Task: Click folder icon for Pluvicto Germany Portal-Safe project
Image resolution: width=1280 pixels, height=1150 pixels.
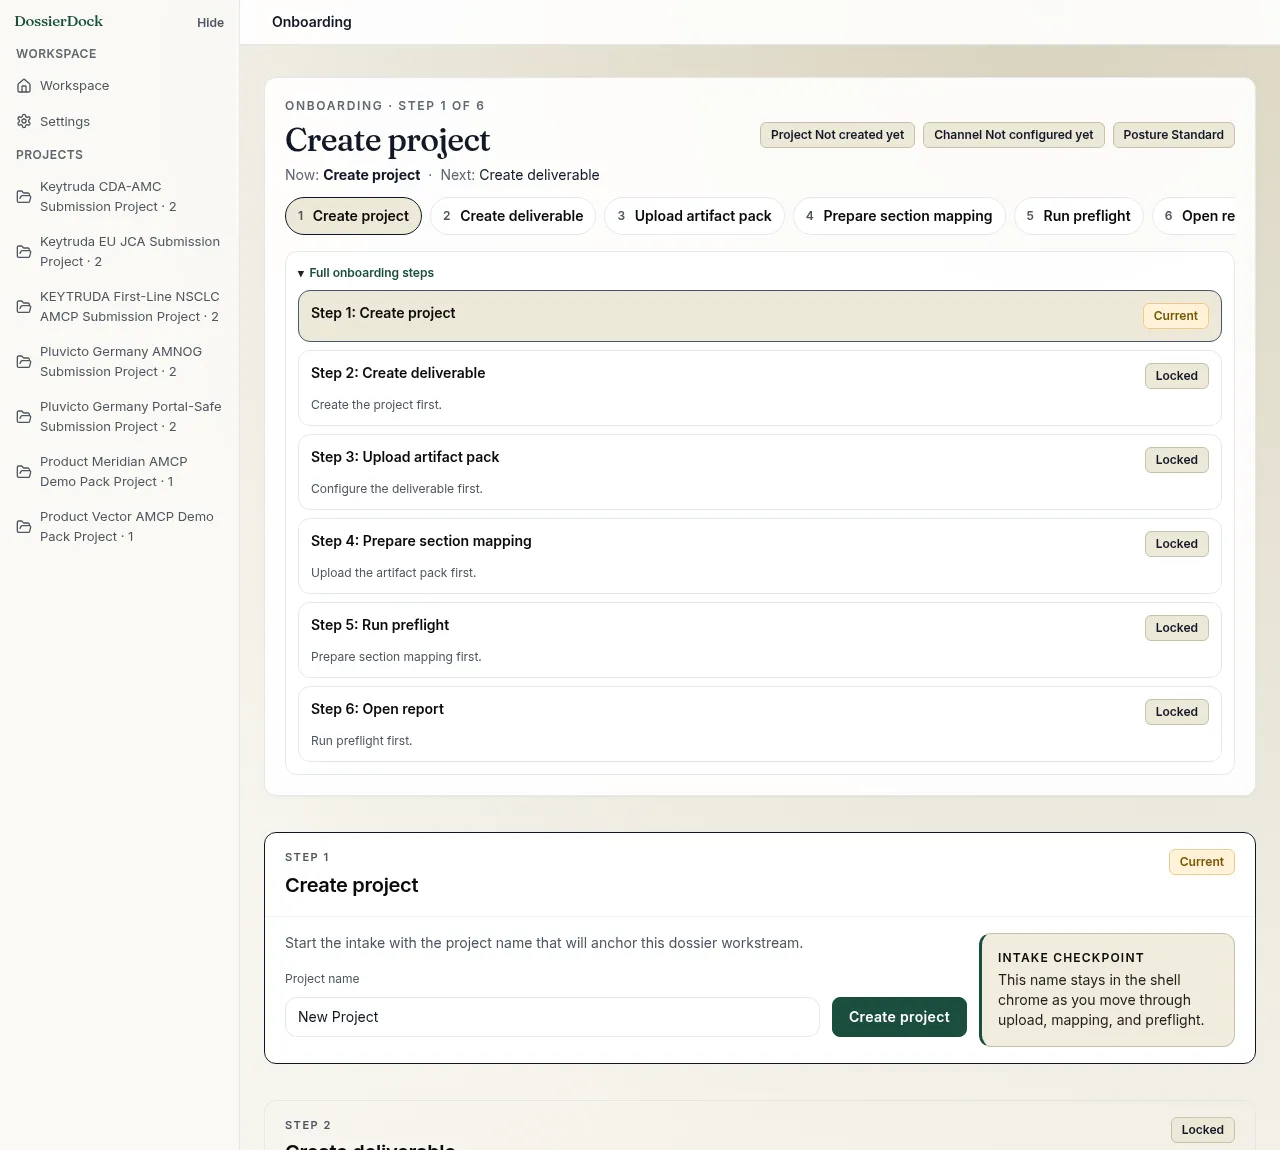Action: 24,417
